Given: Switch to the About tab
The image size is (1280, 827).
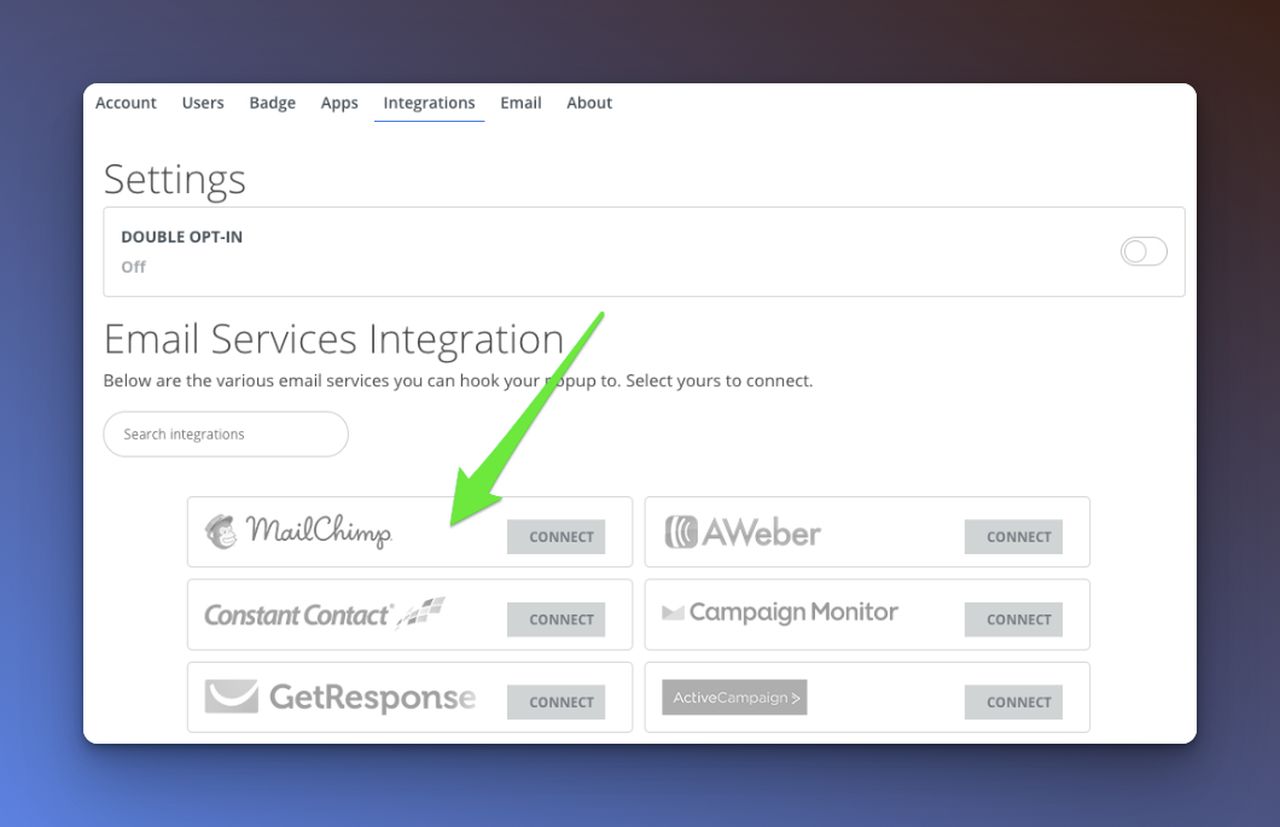Looking at the screenshot, I should click(x=589, y=103).
